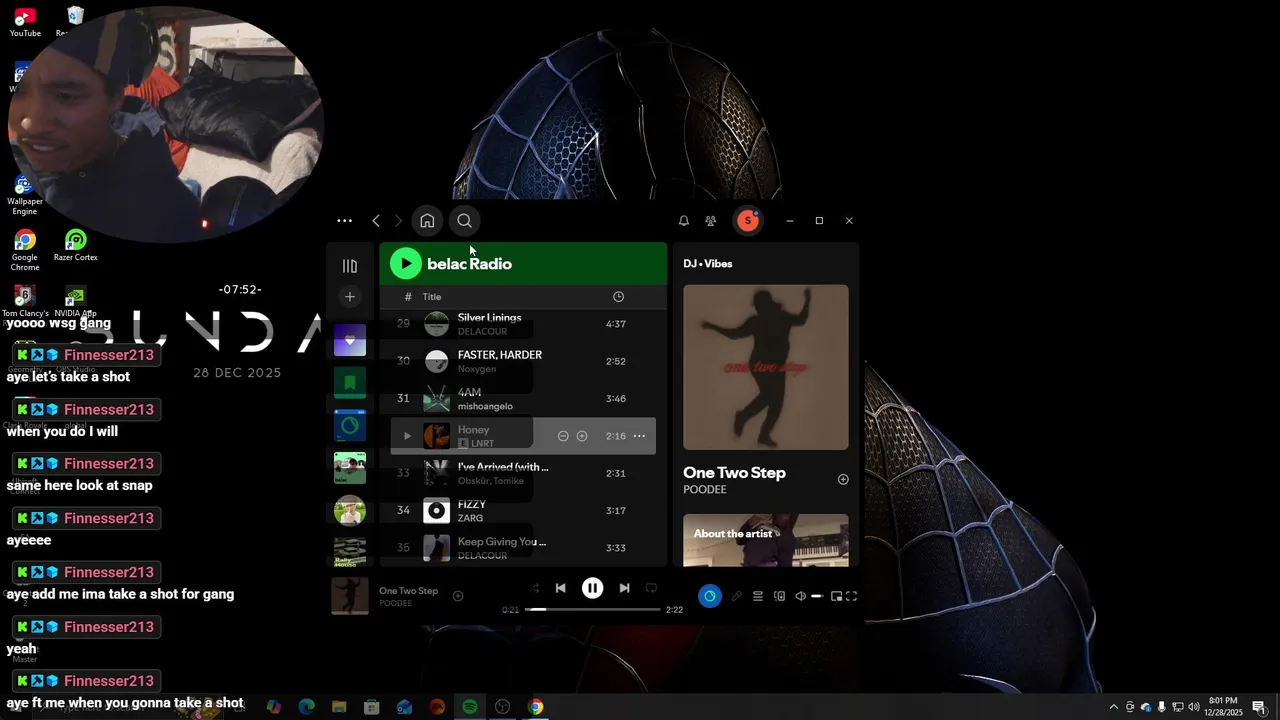Toggle the play queue view
The height and width of the screenshot is (720, 1280).
(x=758, y=596)
